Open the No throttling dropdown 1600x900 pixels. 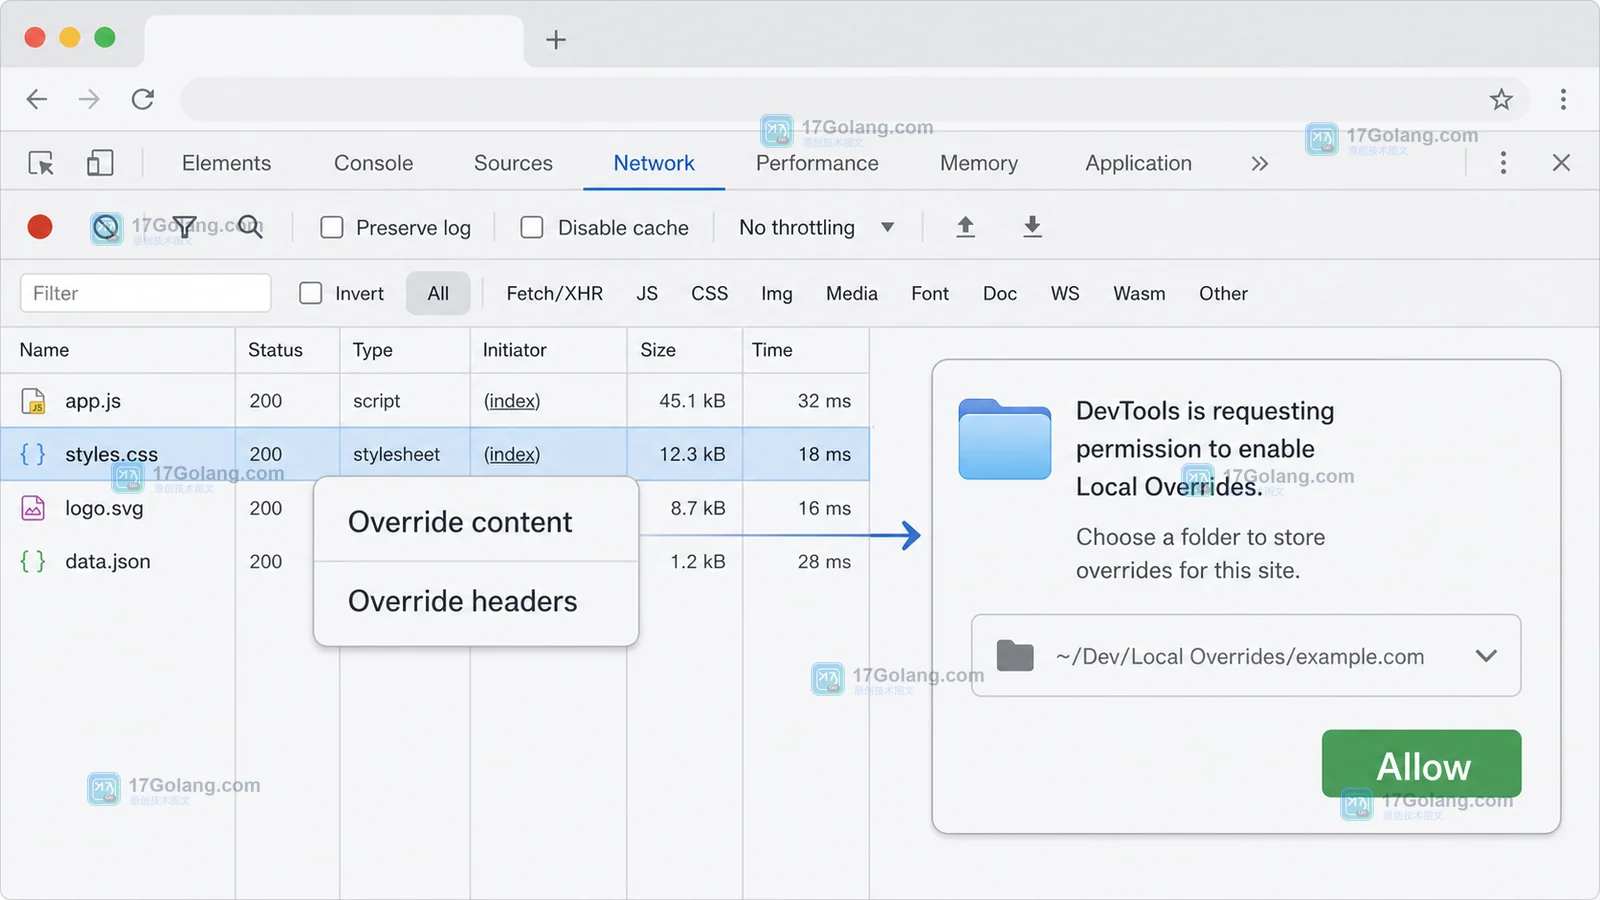816,227
